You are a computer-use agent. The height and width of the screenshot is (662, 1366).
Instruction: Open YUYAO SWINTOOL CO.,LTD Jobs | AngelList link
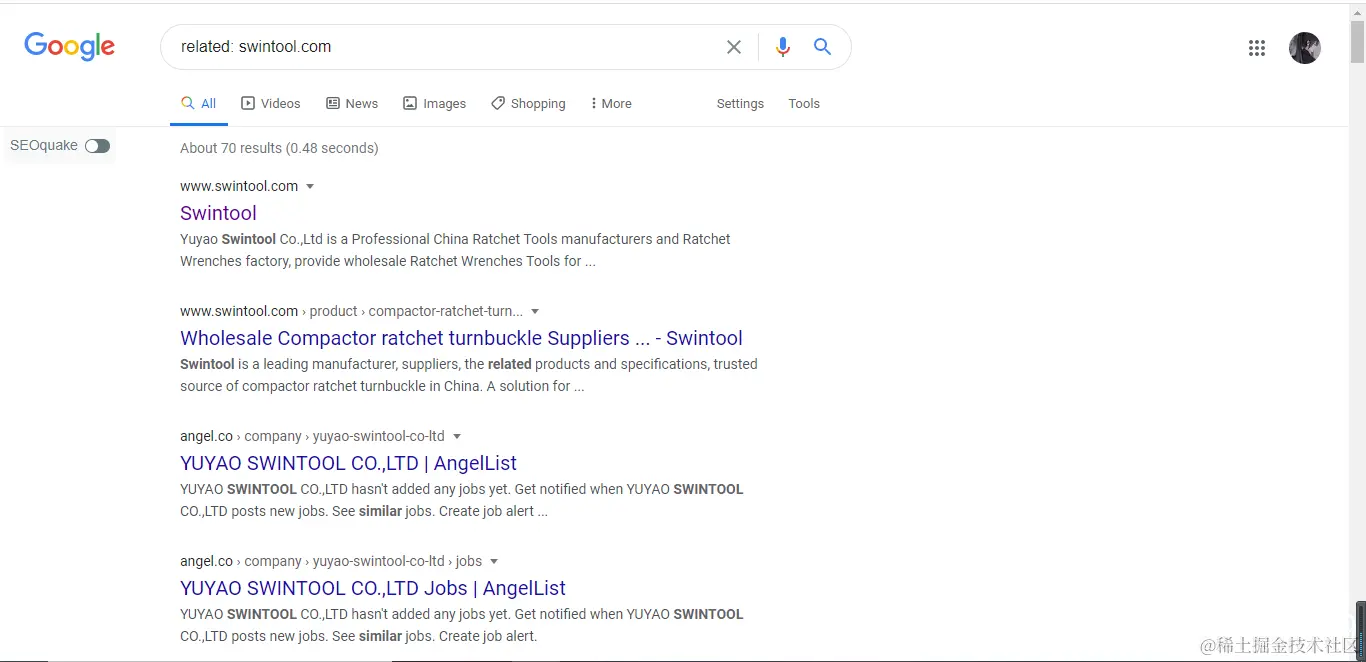[x=373, y=588]
